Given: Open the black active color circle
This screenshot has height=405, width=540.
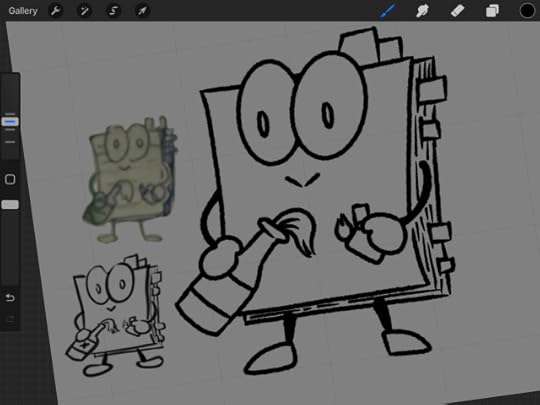Looking at the screenshot, I should coord(527,11).
